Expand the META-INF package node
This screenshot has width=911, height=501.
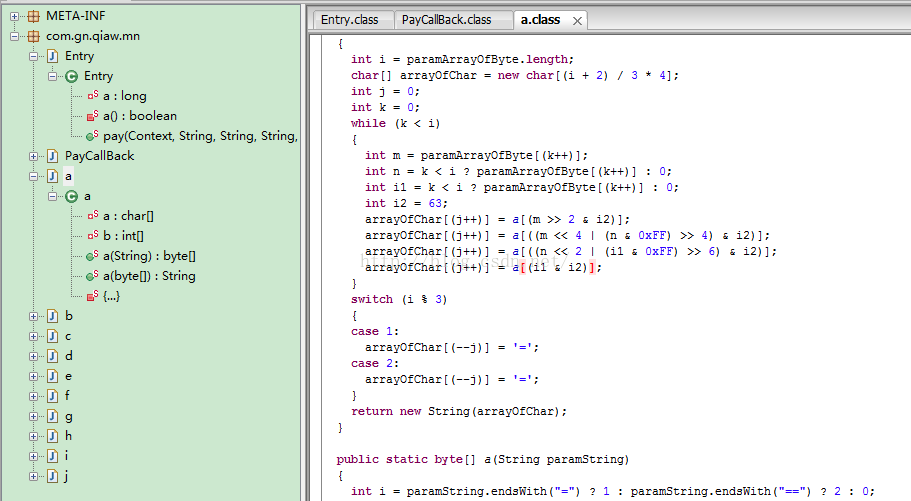pyautogui.click(x=15, y=16)
